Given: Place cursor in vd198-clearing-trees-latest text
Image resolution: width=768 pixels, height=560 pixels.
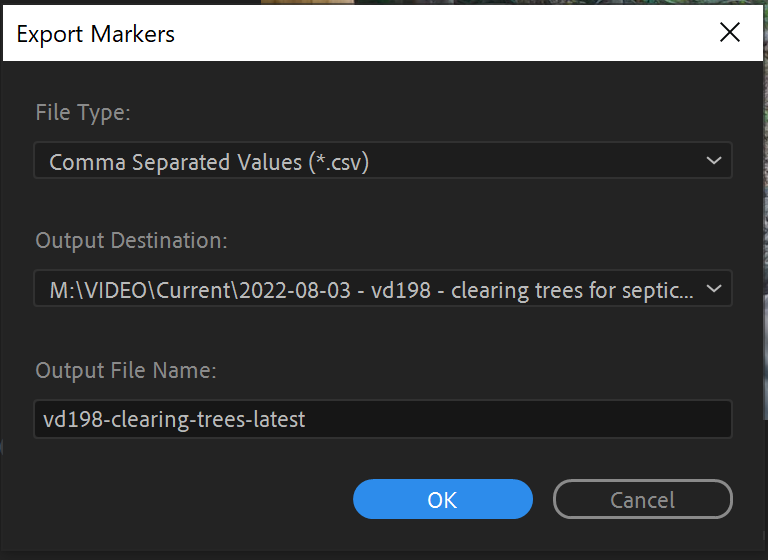Looking at the screenshot, I should coord(175,419).
